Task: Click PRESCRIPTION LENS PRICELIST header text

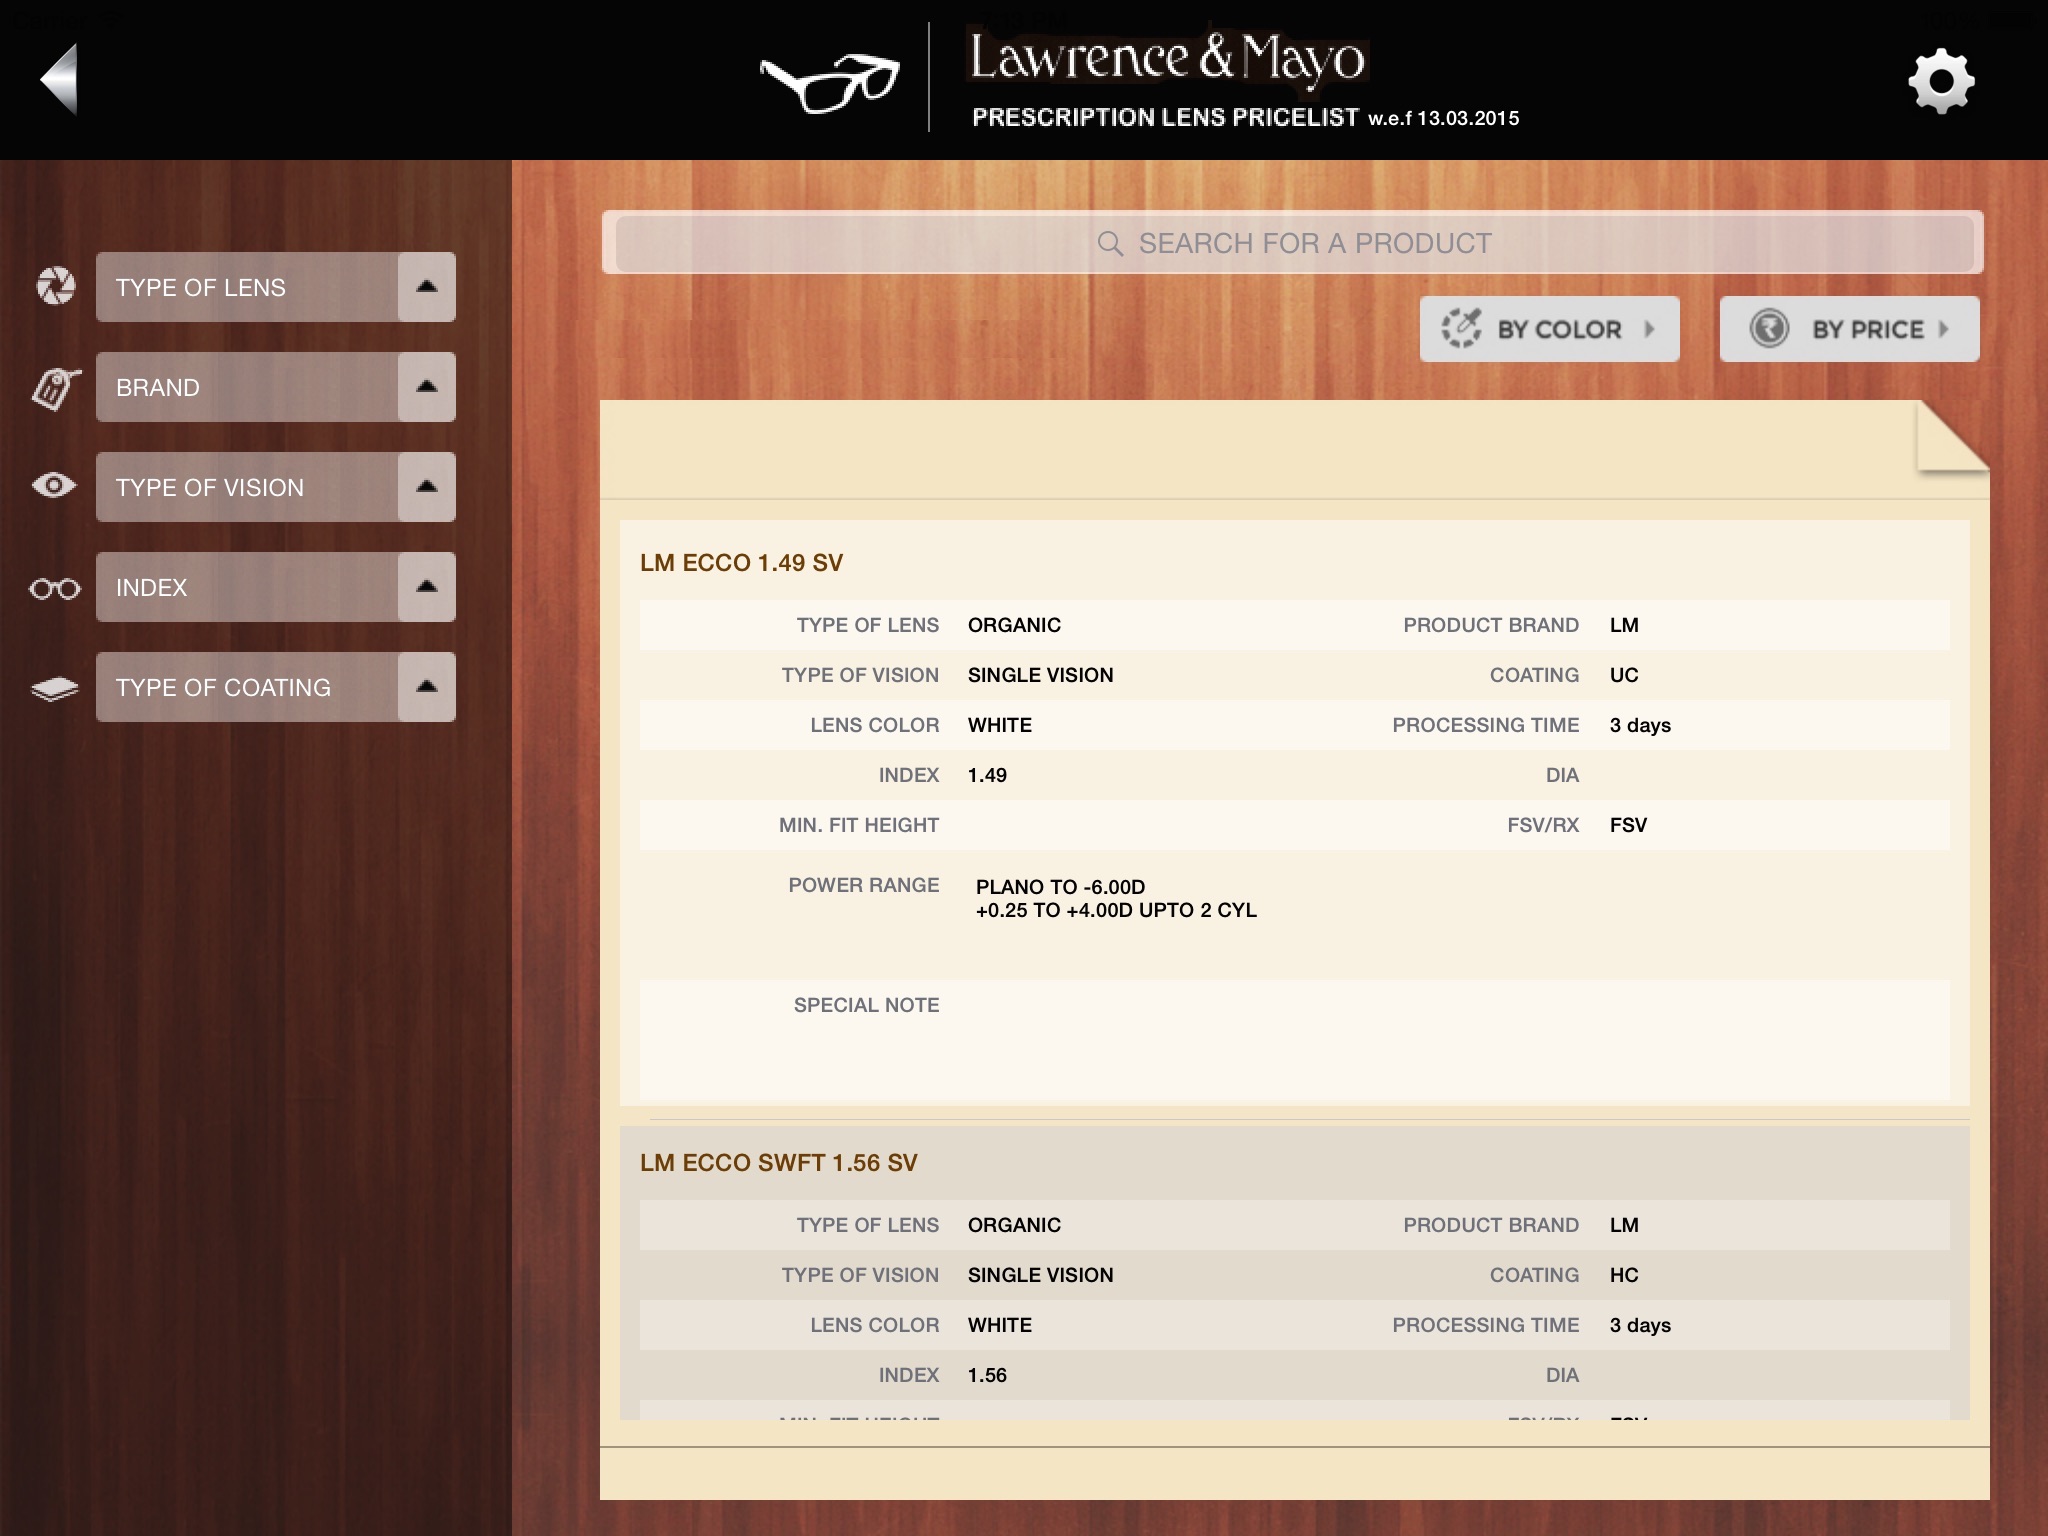Action: pyautogui.click(x=1165, y=117)
